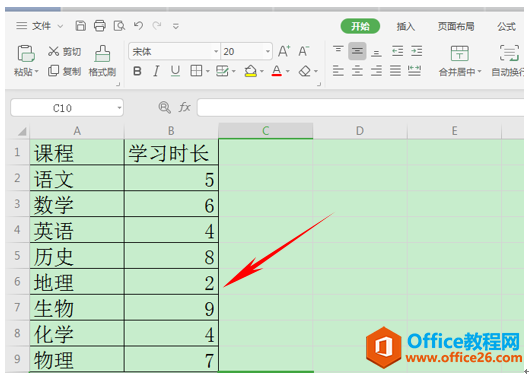The image size is (529, 375).
Task: Click the Undo arrow
Action: [139, 26]
